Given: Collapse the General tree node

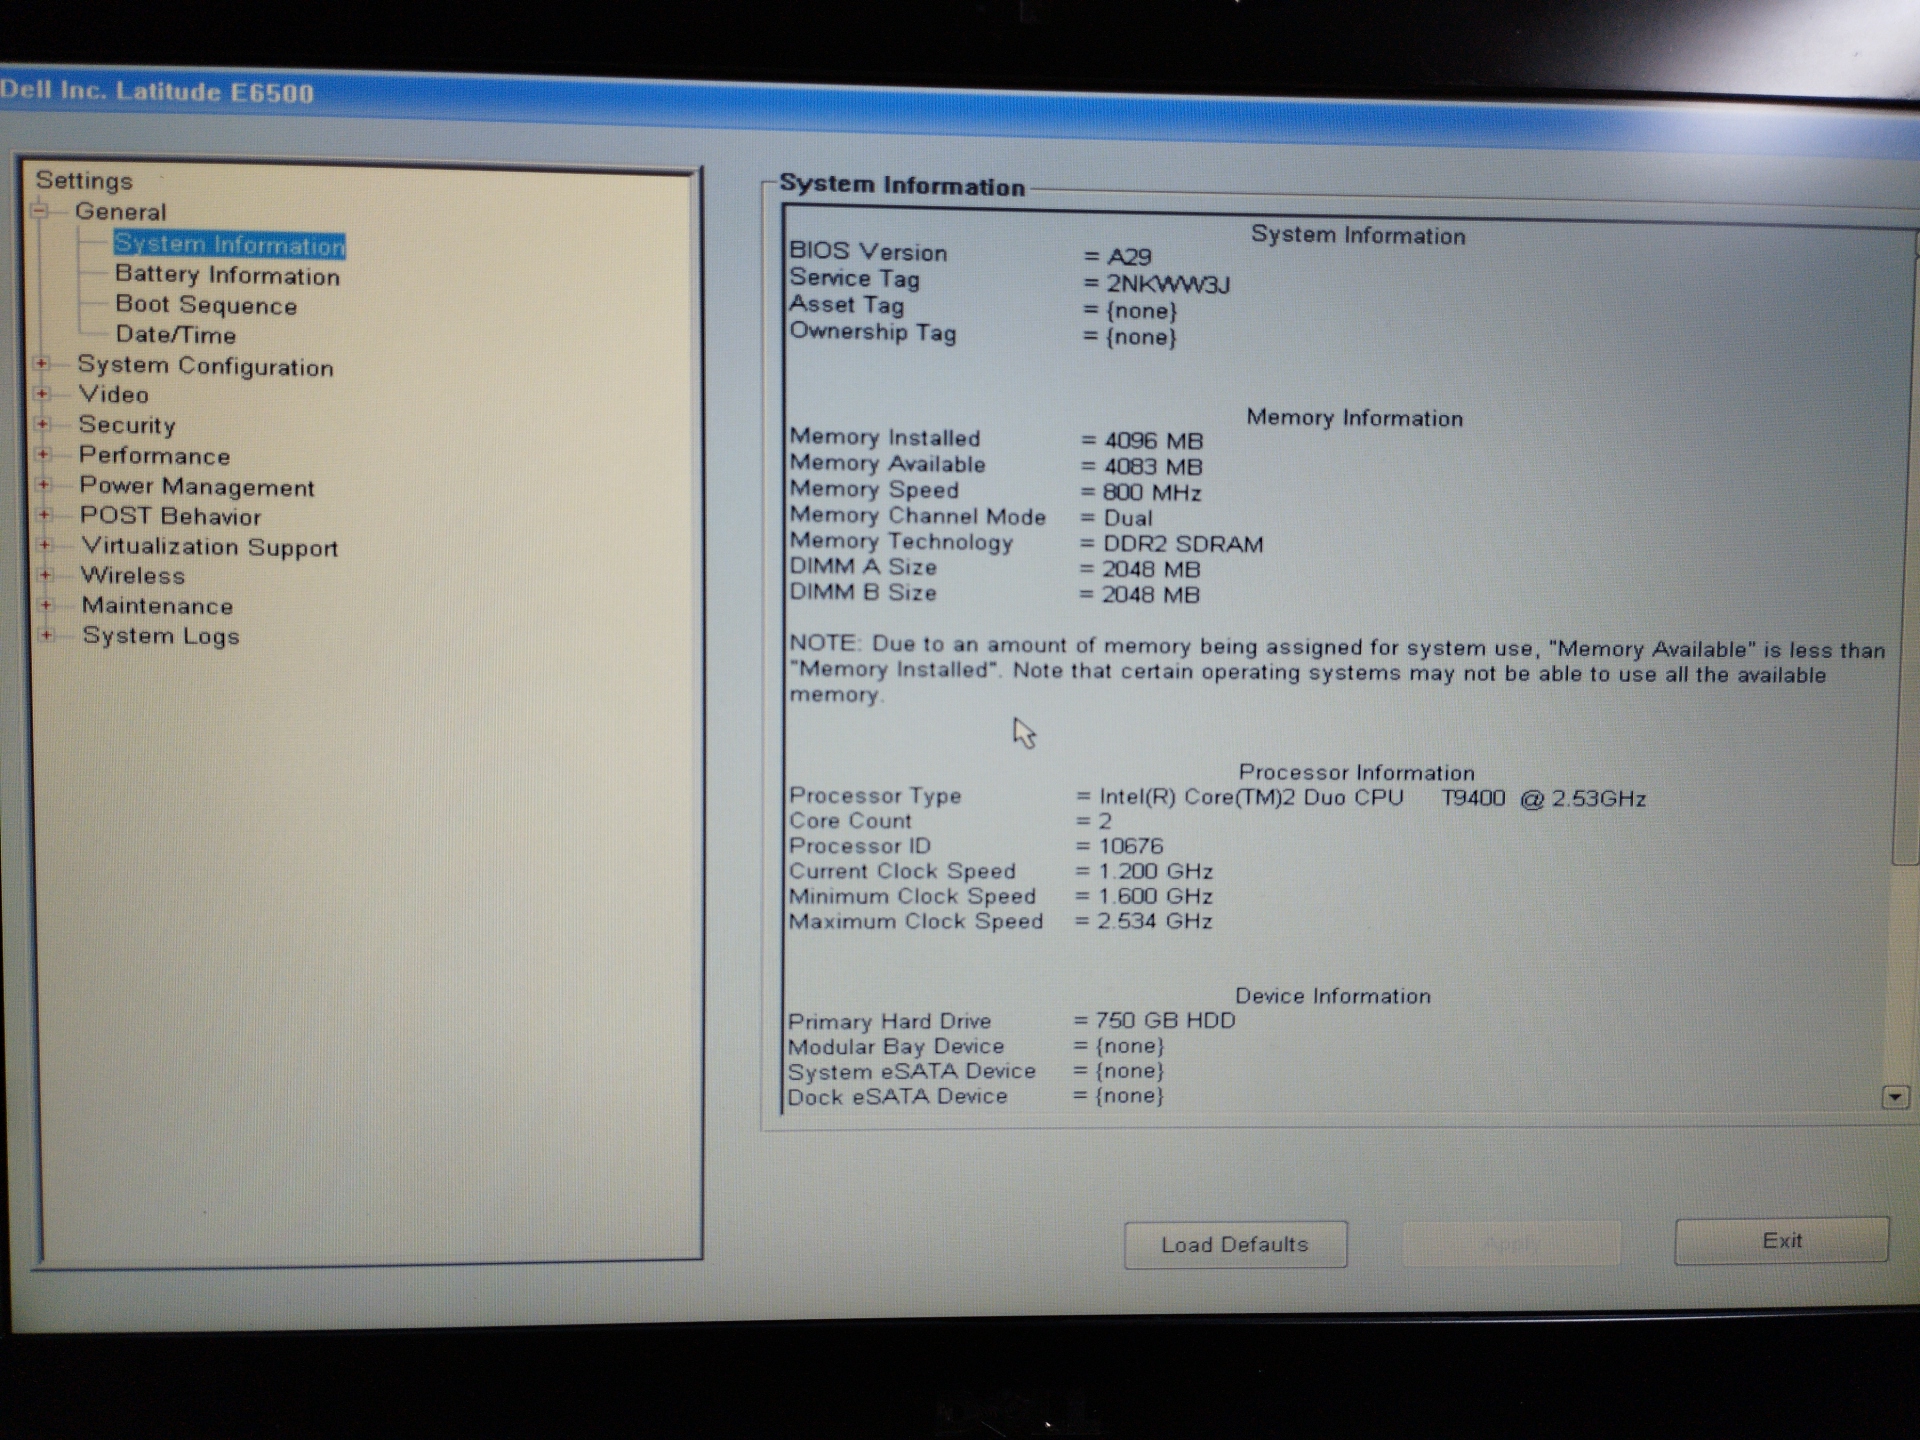Looking at the screenshot, I should coord(40,211).
